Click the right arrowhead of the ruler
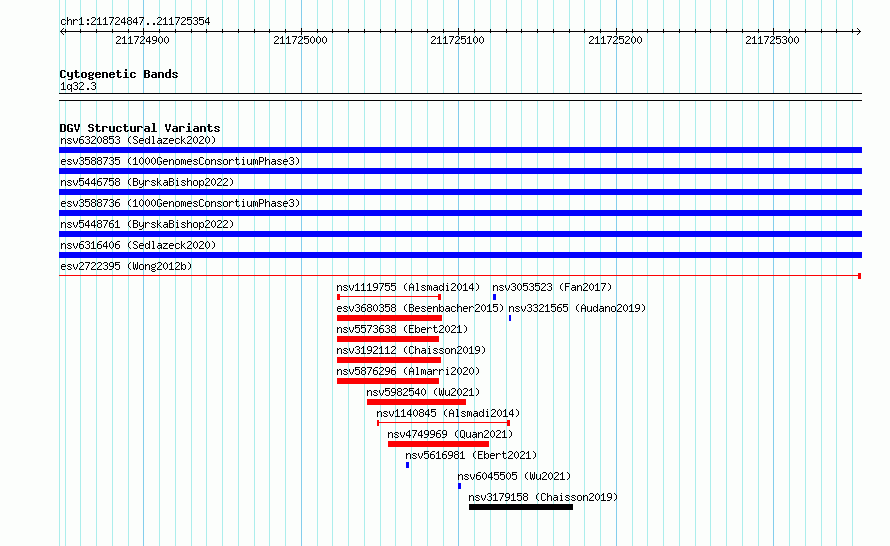 [x=858, y=32]
